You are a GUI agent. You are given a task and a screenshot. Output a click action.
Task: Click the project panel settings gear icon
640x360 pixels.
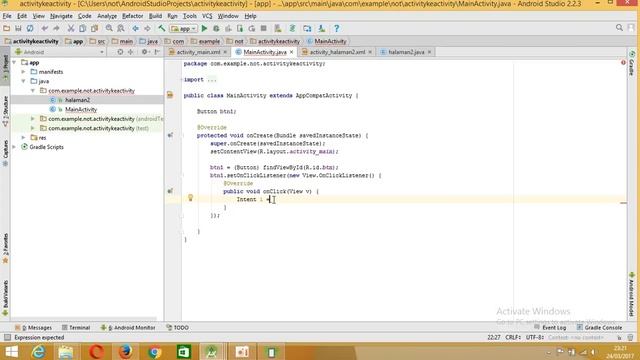click(144, 52)
